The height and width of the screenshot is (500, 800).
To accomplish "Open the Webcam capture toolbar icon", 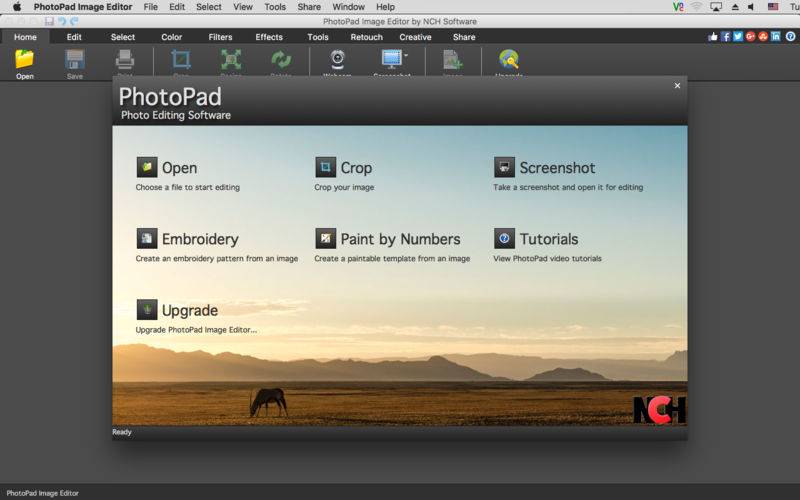I will tap(337, 59).
